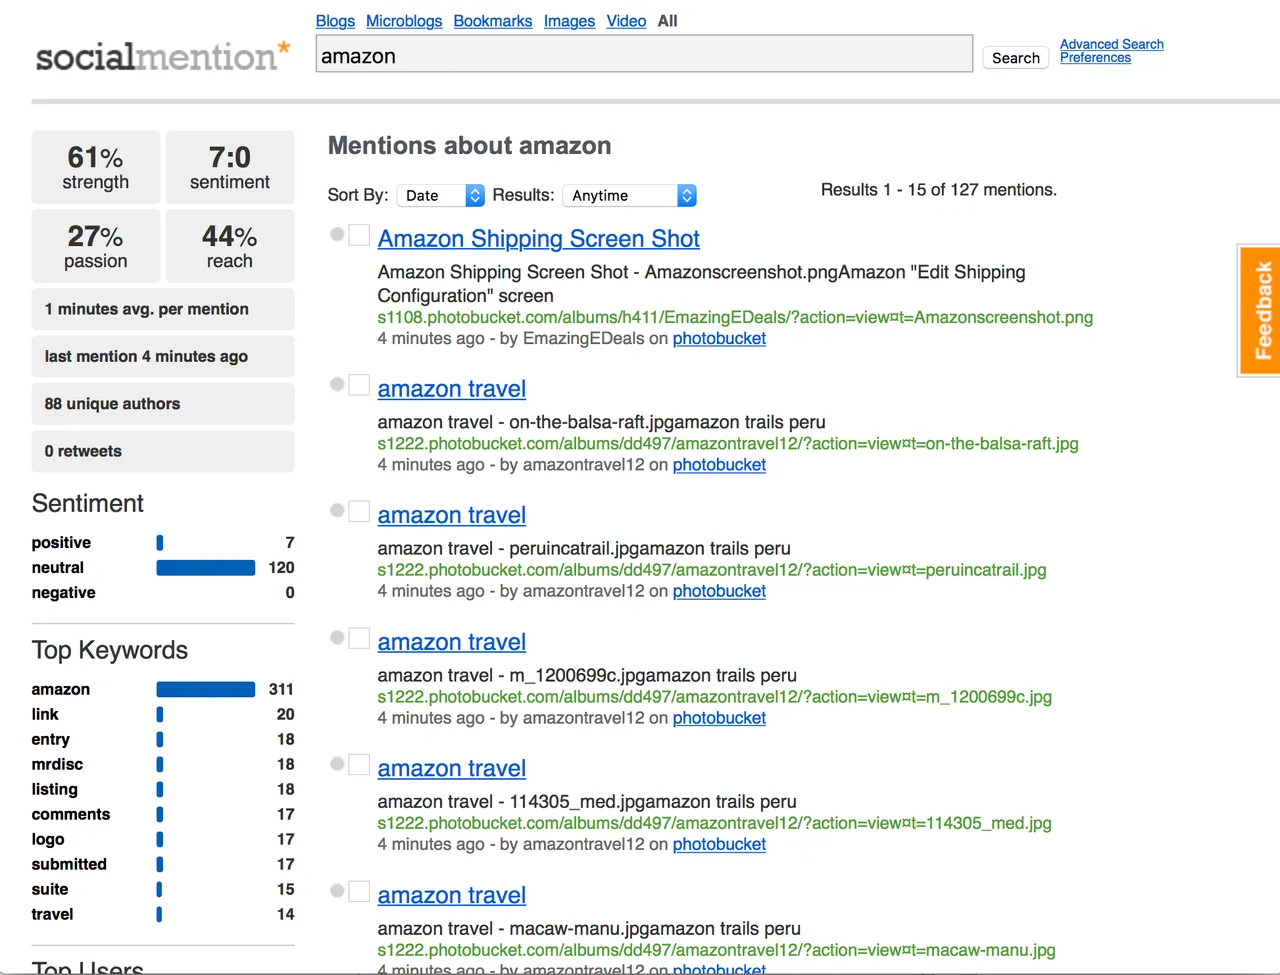Select the suite keyword

pyautogui.click(x=50, y=890)
